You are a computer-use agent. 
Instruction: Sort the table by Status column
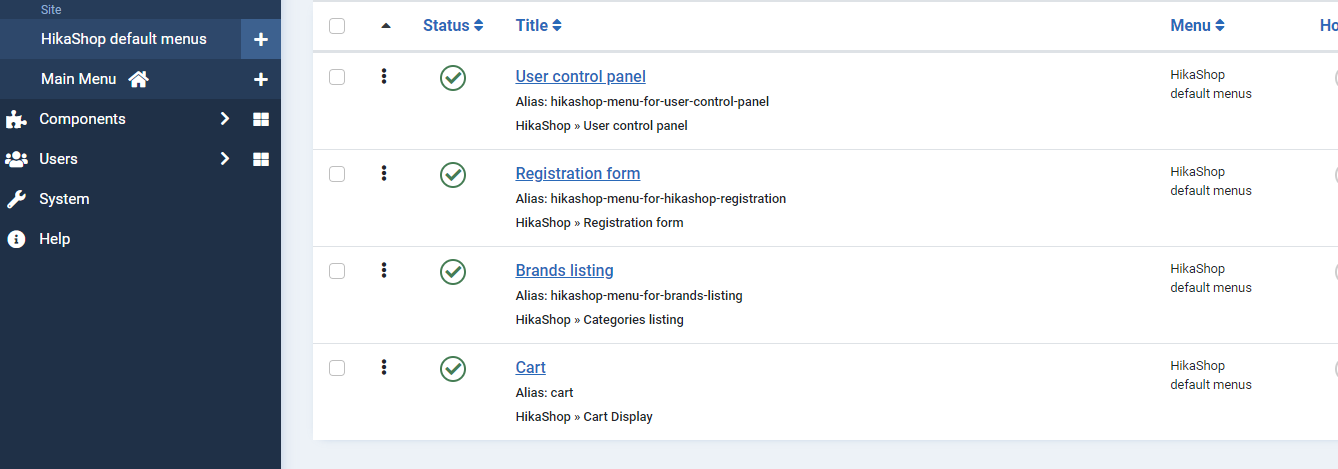(453, 26)
